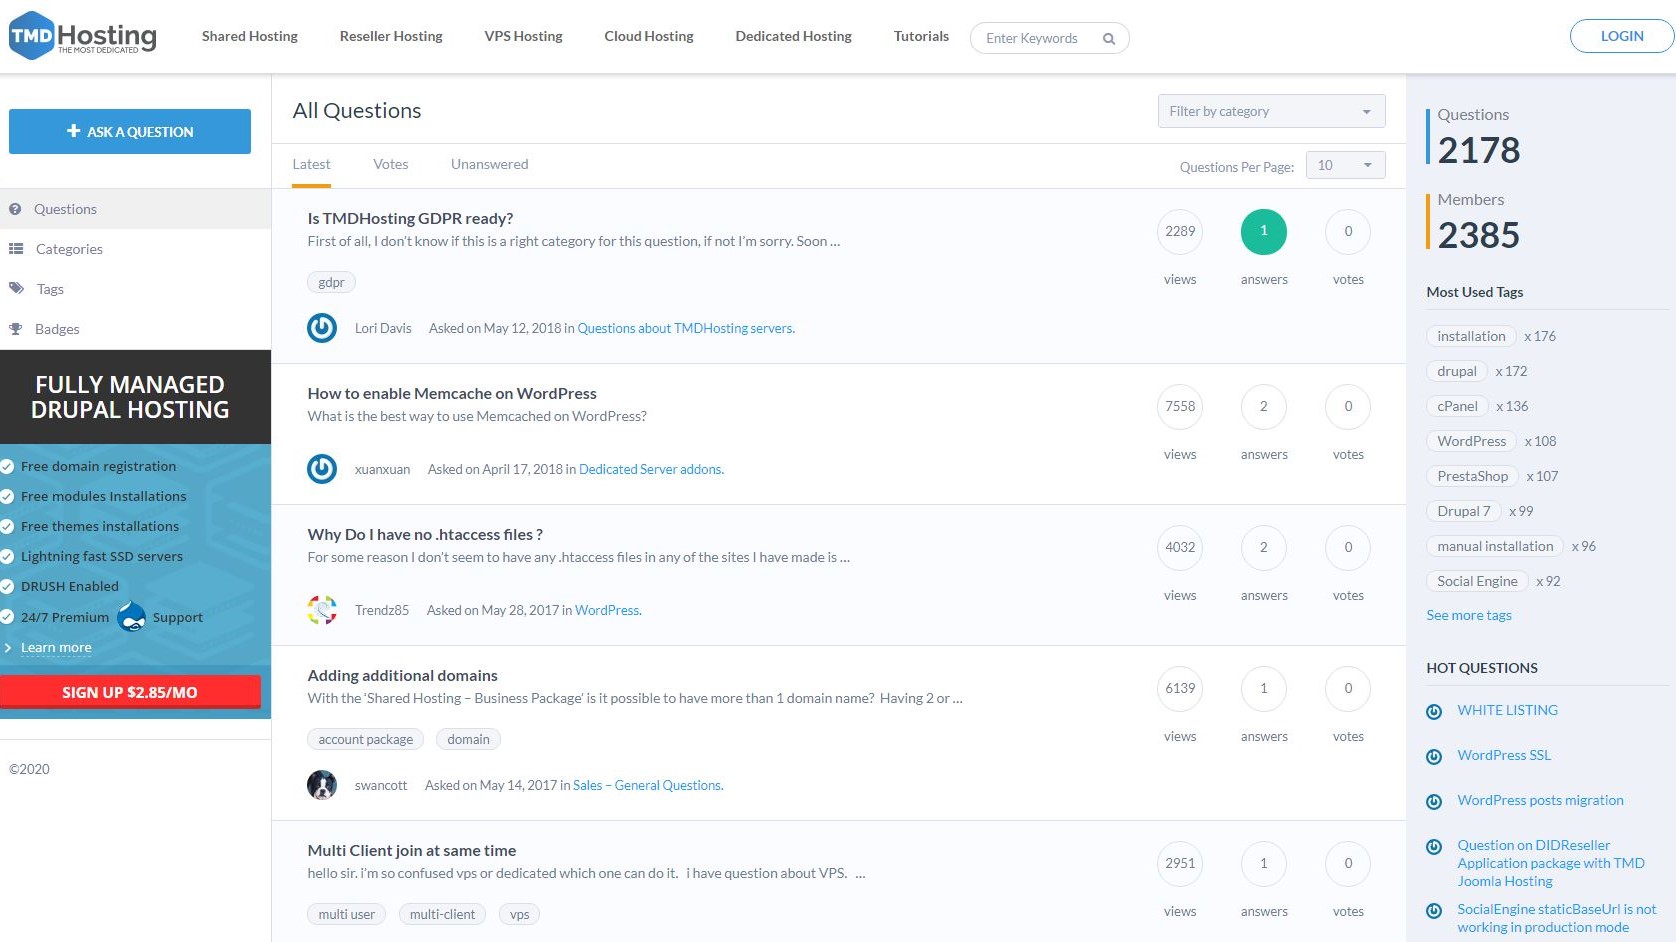Click the Categories list icon in sidebar
The image size is (1676, 942).
[x=16, y=249]
